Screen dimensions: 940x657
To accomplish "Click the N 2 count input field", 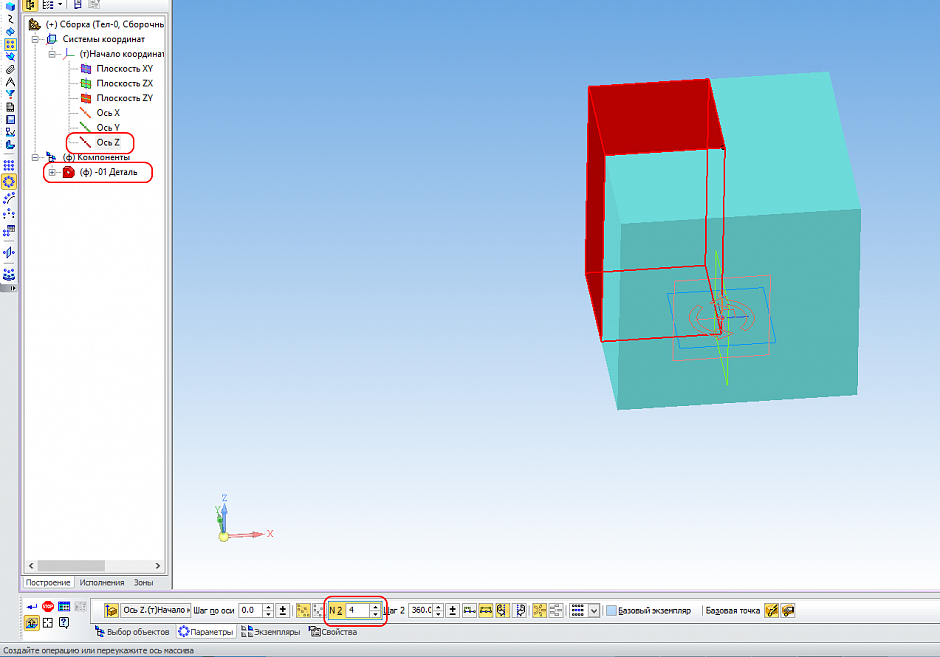I will 358,610.
